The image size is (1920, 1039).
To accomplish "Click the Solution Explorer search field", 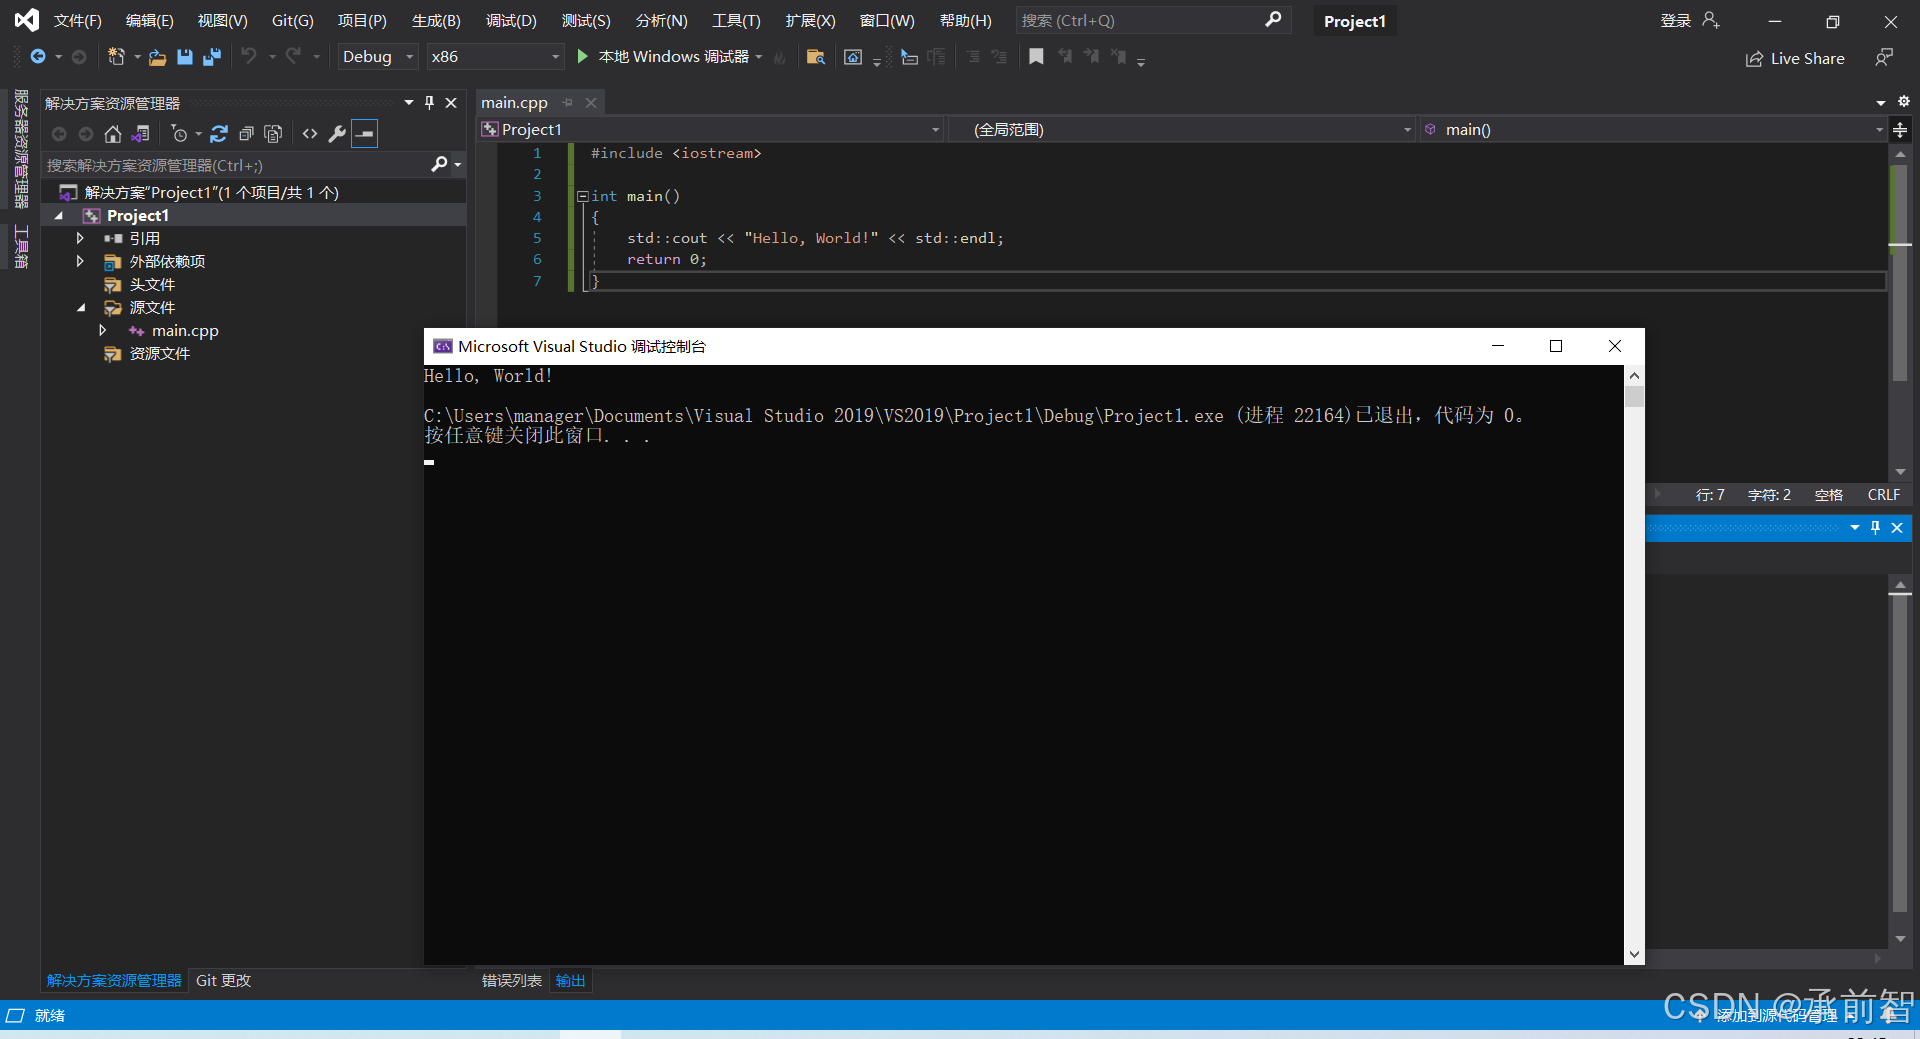I will (x=236, y=165).
